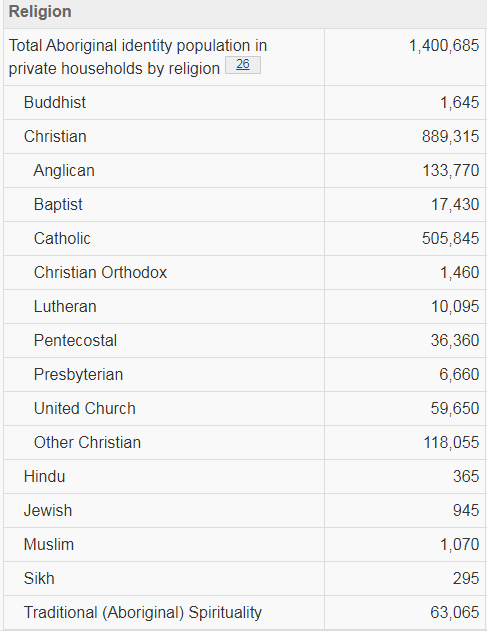Click the Pentecostal row label

click(75, 340)
